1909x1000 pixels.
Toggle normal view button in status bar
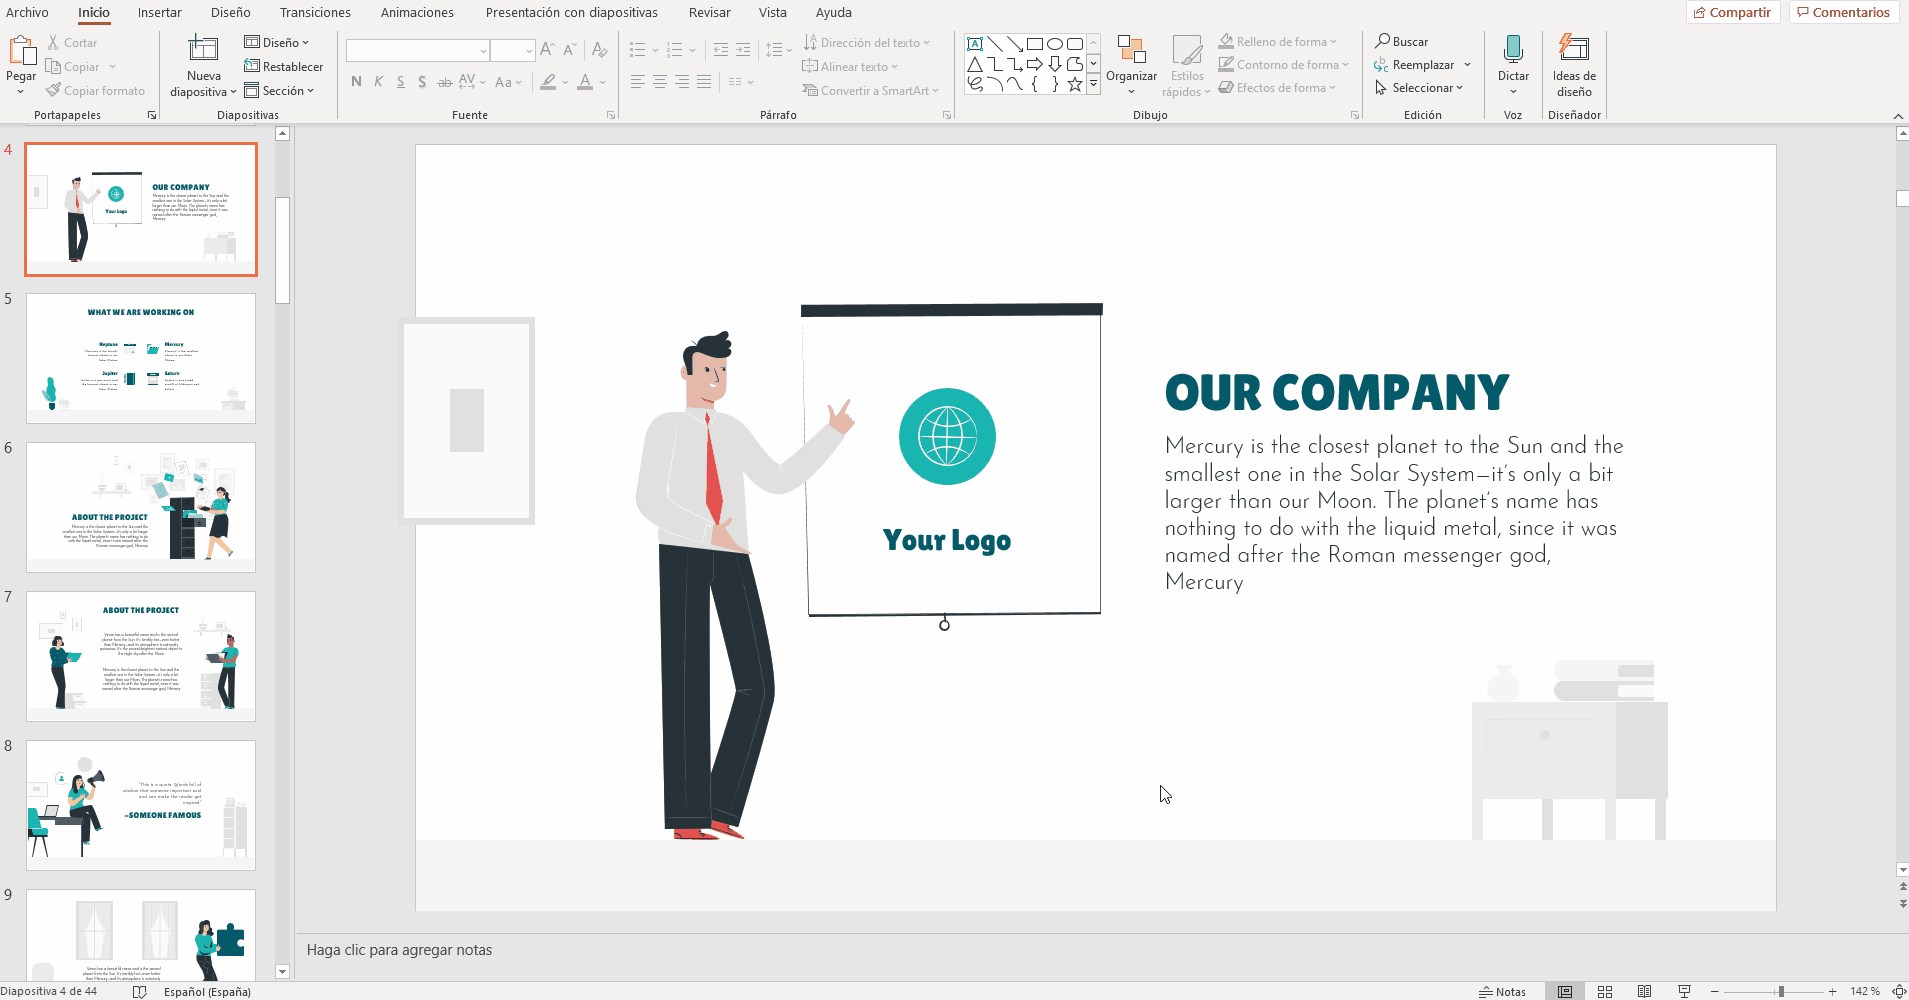coord(1565,991)
